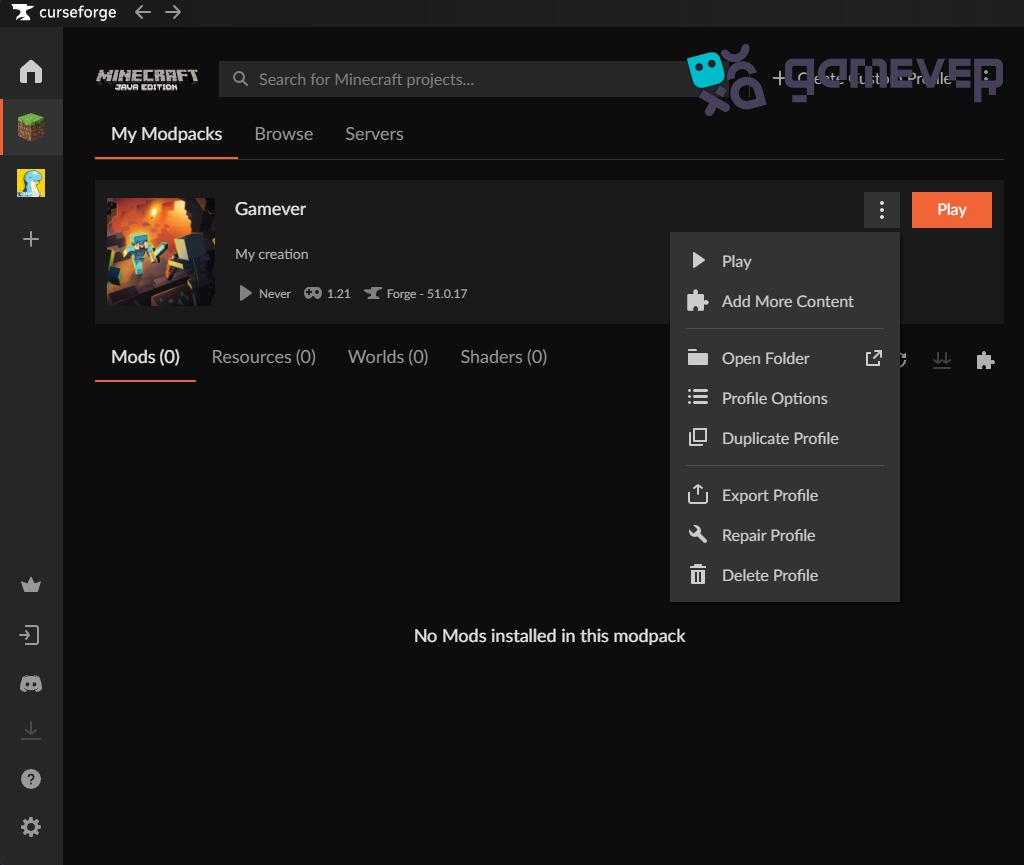Select Duplicate Profile menu entry
Screen dimensions: 1024x865
(785, 438)
